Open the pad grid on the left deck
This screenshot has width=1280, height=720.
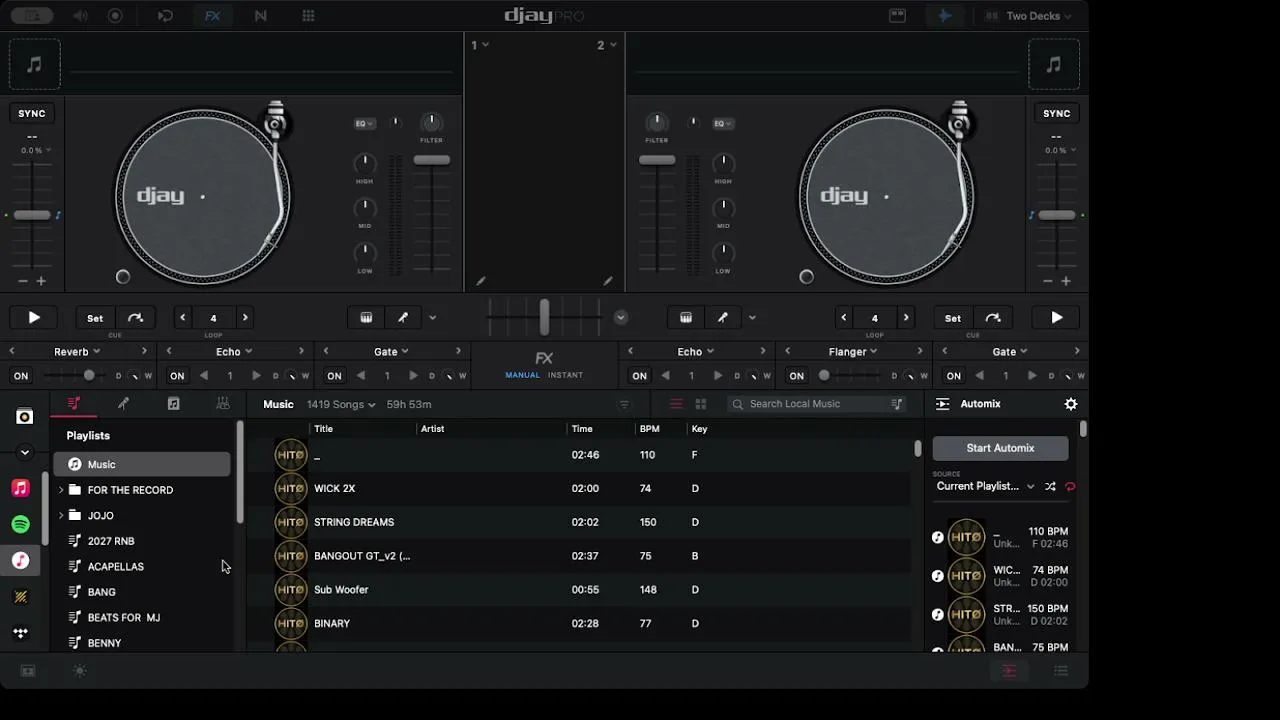[366, 318]
